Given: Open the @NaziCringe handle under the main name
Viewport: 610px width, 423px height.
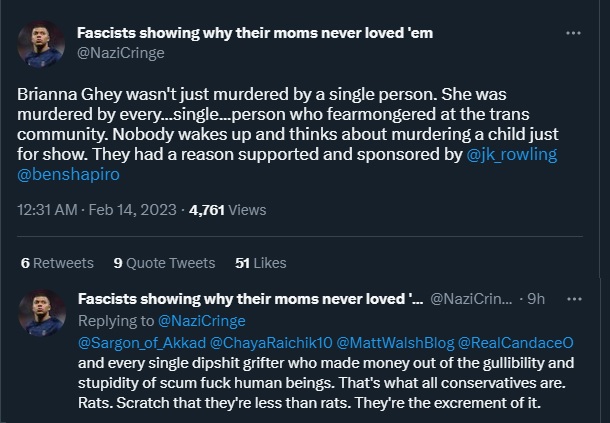Looking at the screenshot, I should point(121,52).
